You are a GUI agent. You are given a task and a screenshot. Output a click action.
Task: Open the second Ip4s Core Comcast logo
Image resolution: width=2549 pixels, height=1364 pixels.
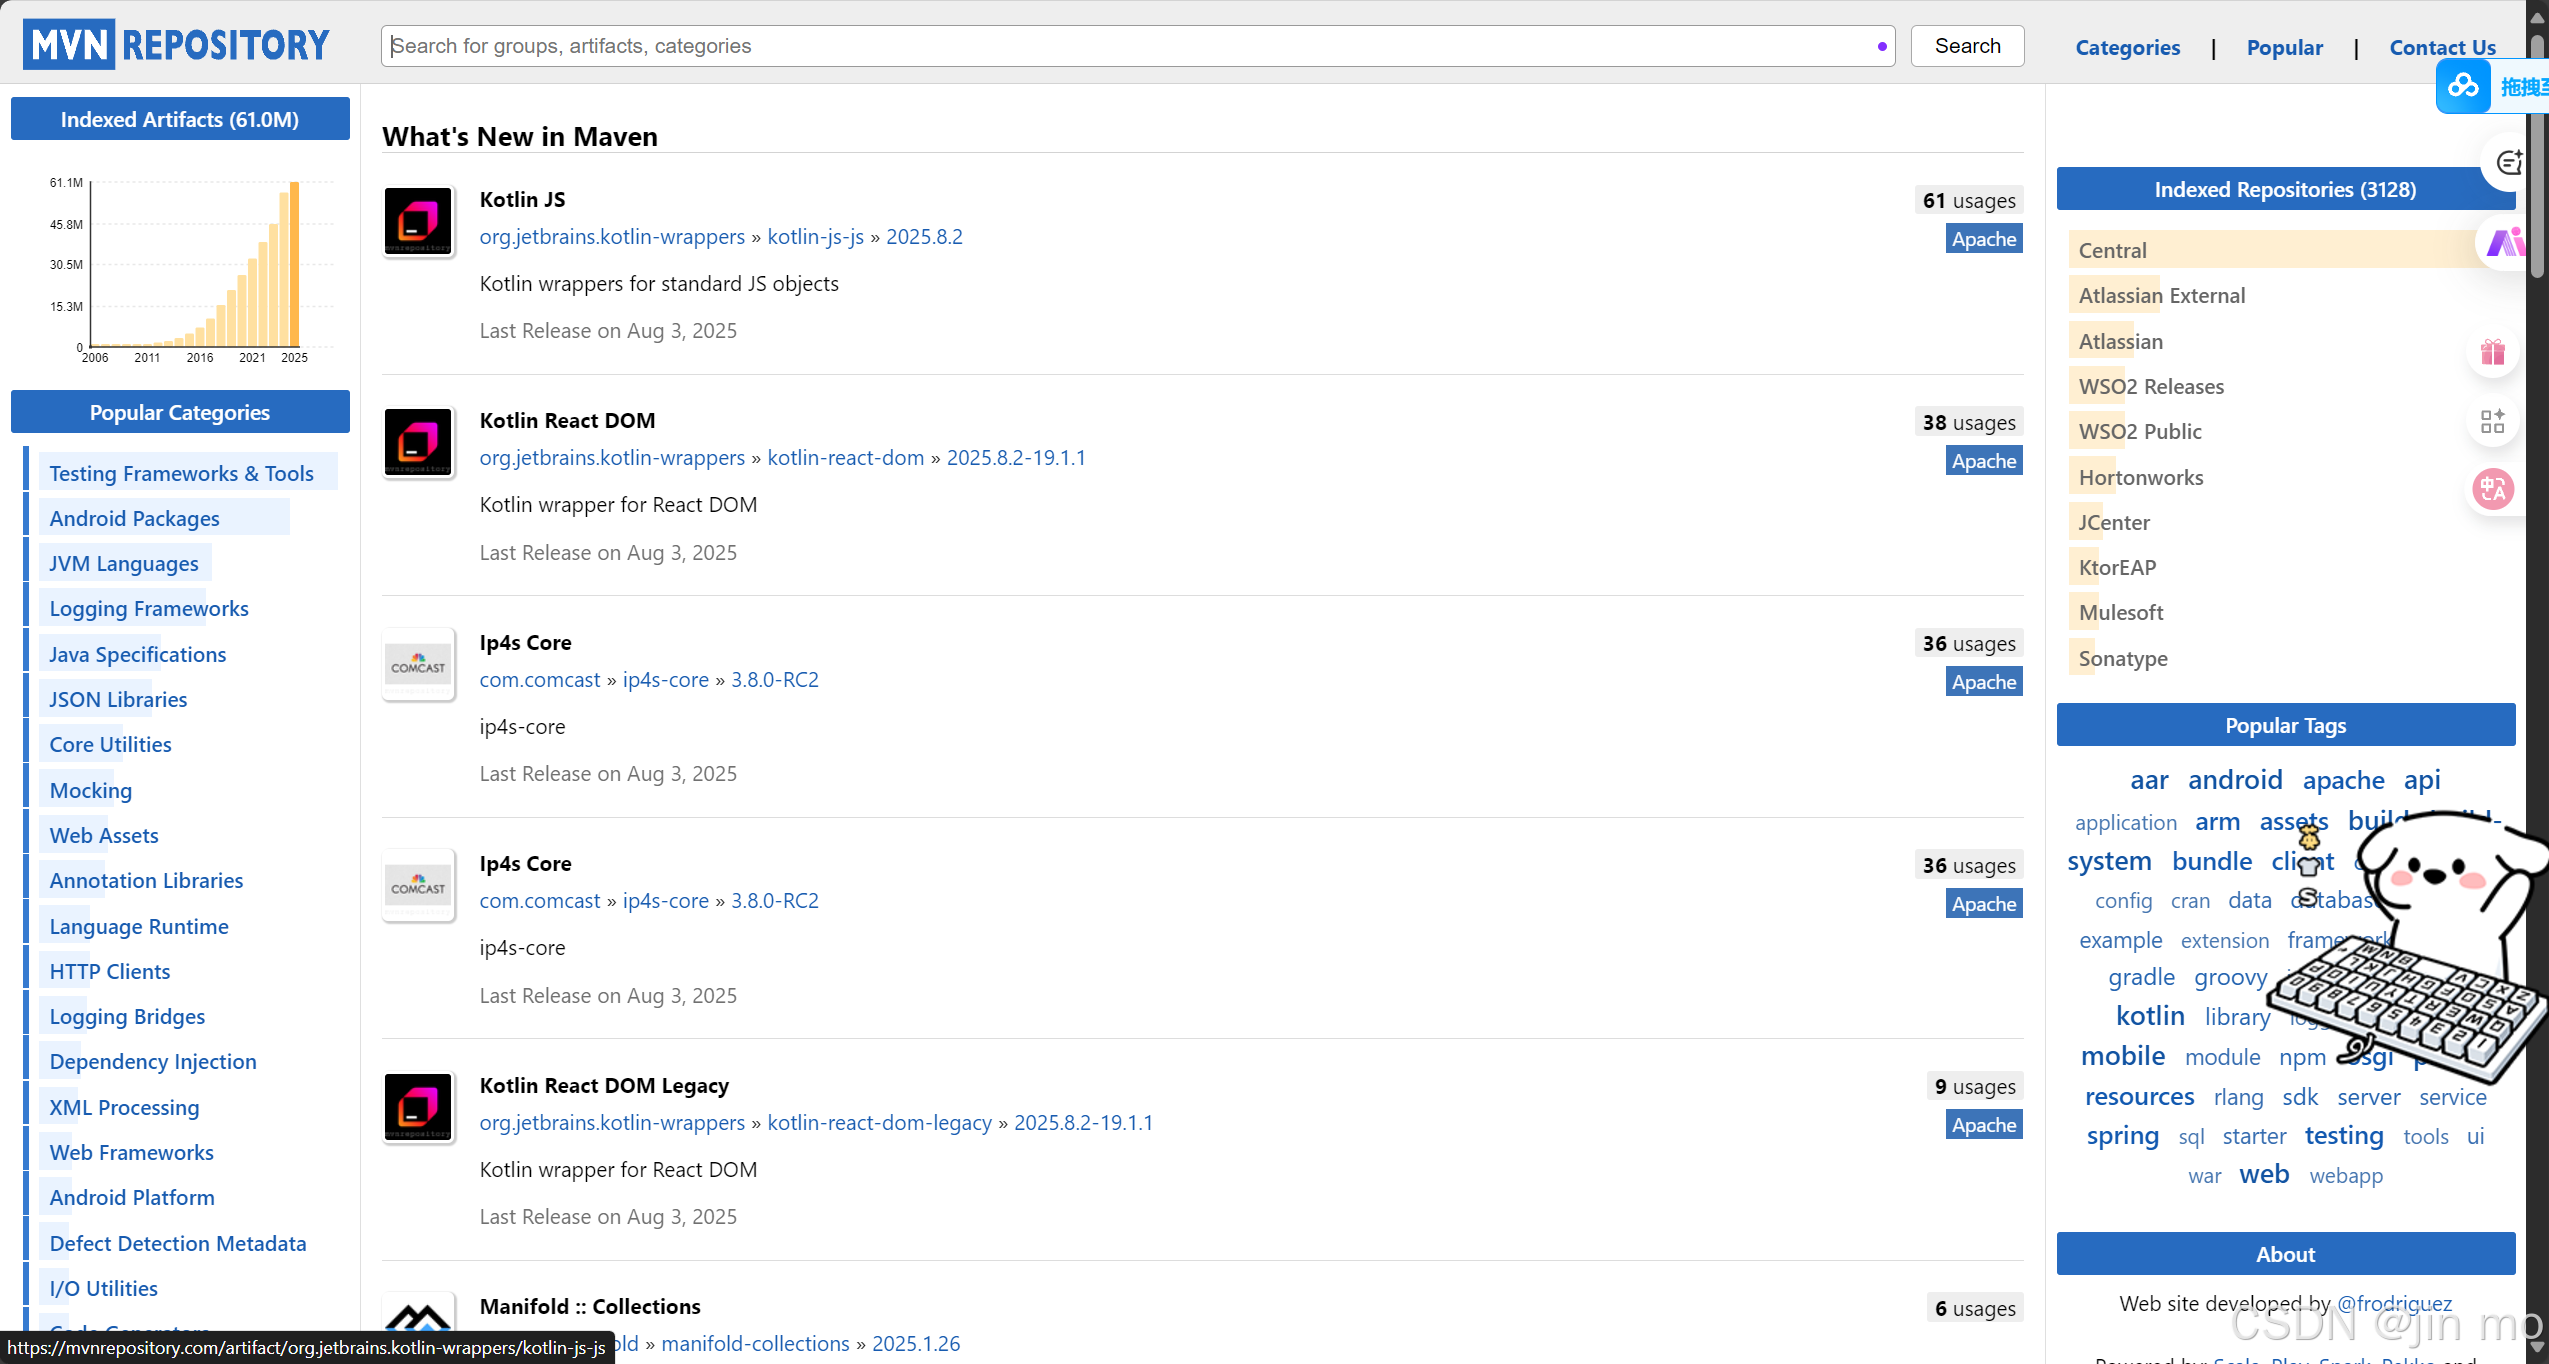pos(418,885)
